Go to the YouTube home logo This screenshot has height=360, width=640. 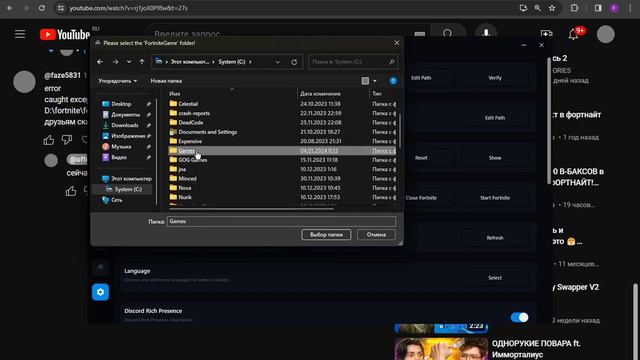click(x=65, y=35)
